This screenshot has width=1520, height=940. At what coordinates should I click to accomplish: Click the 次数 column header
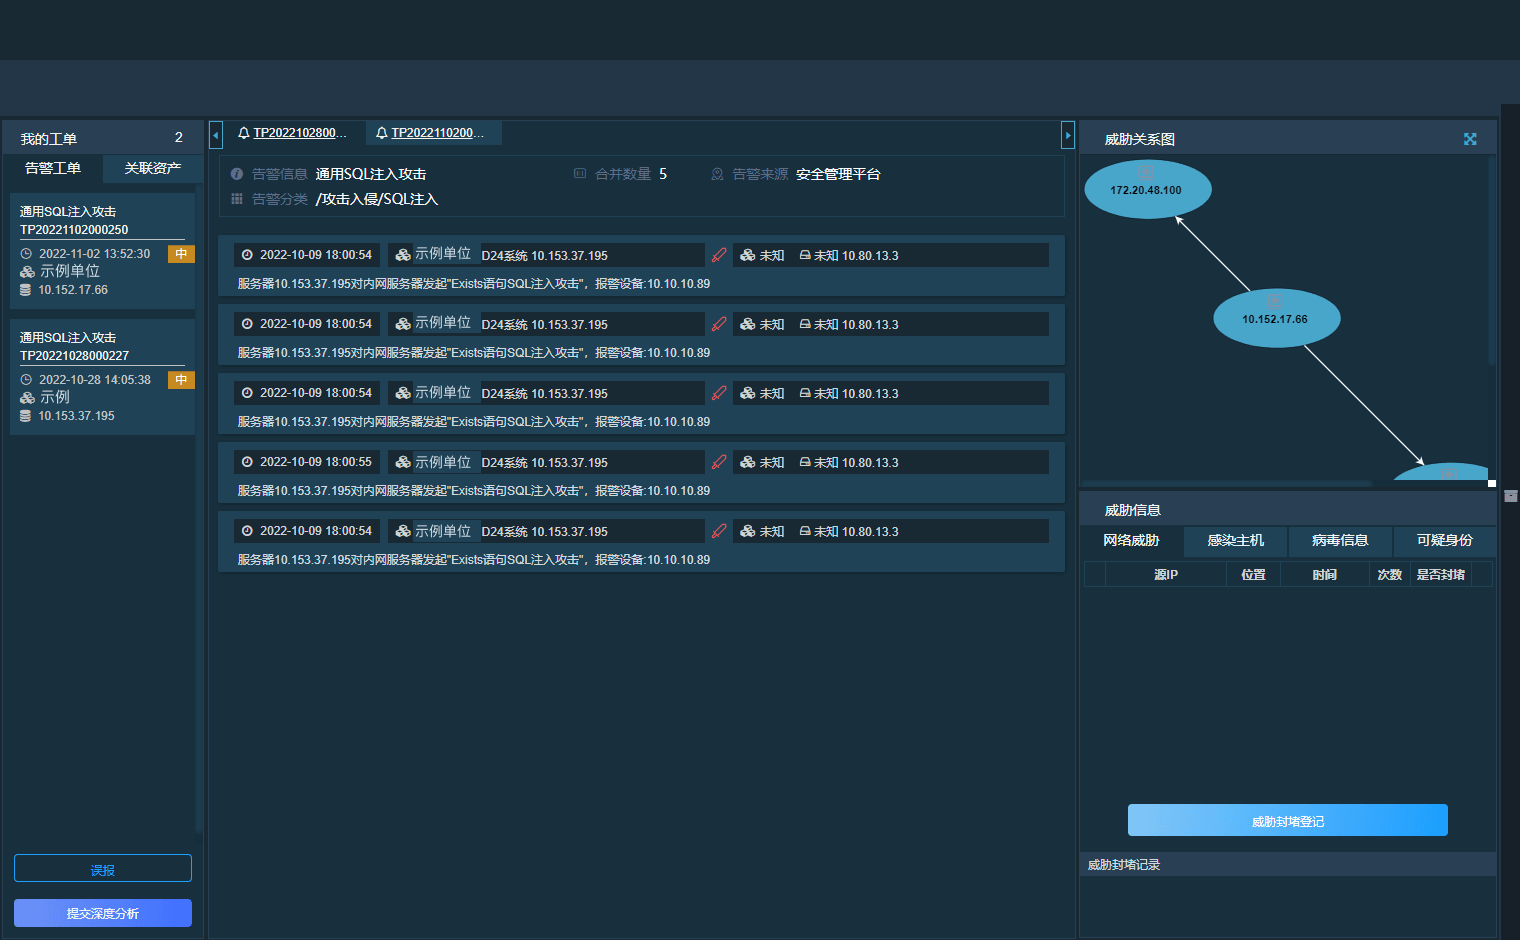pyautogui.click(x=1390, y=575)
